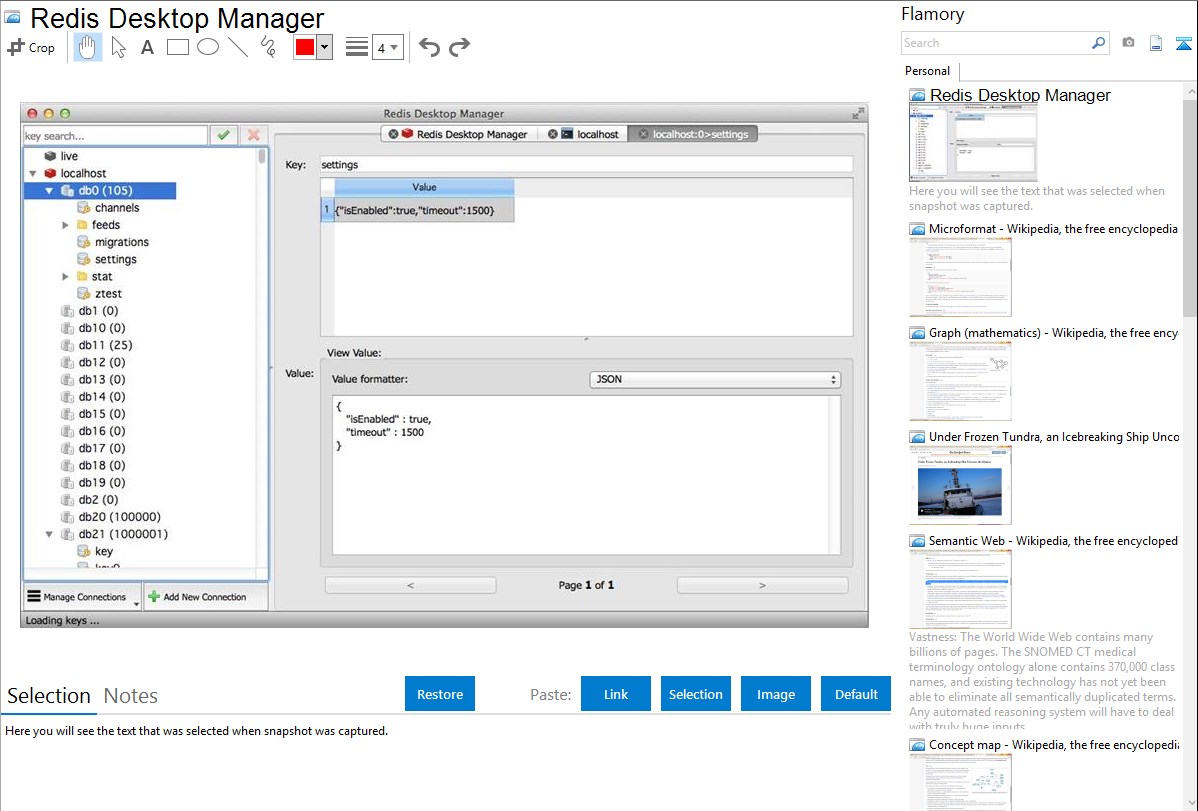Switch to the Notes tab
Image resolution: width=1198 pixels, height=811 pixels.
pos(131,696)
